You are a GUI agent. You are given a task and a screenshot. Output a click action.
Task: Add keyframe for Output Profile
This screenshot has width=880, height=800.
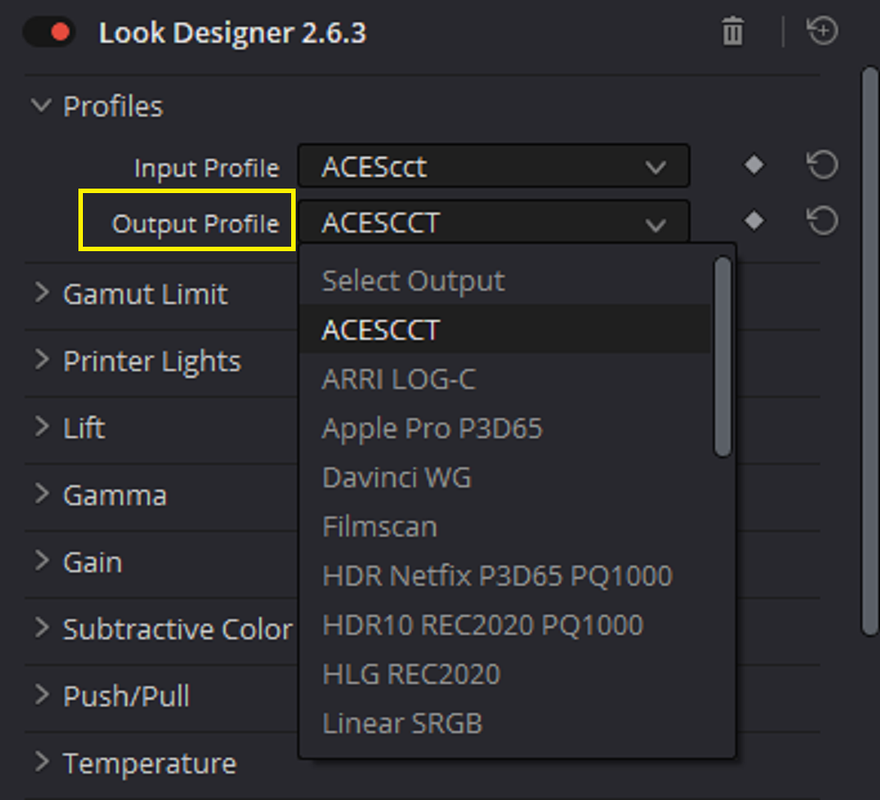pyautogui.click(x=754, y=221)
